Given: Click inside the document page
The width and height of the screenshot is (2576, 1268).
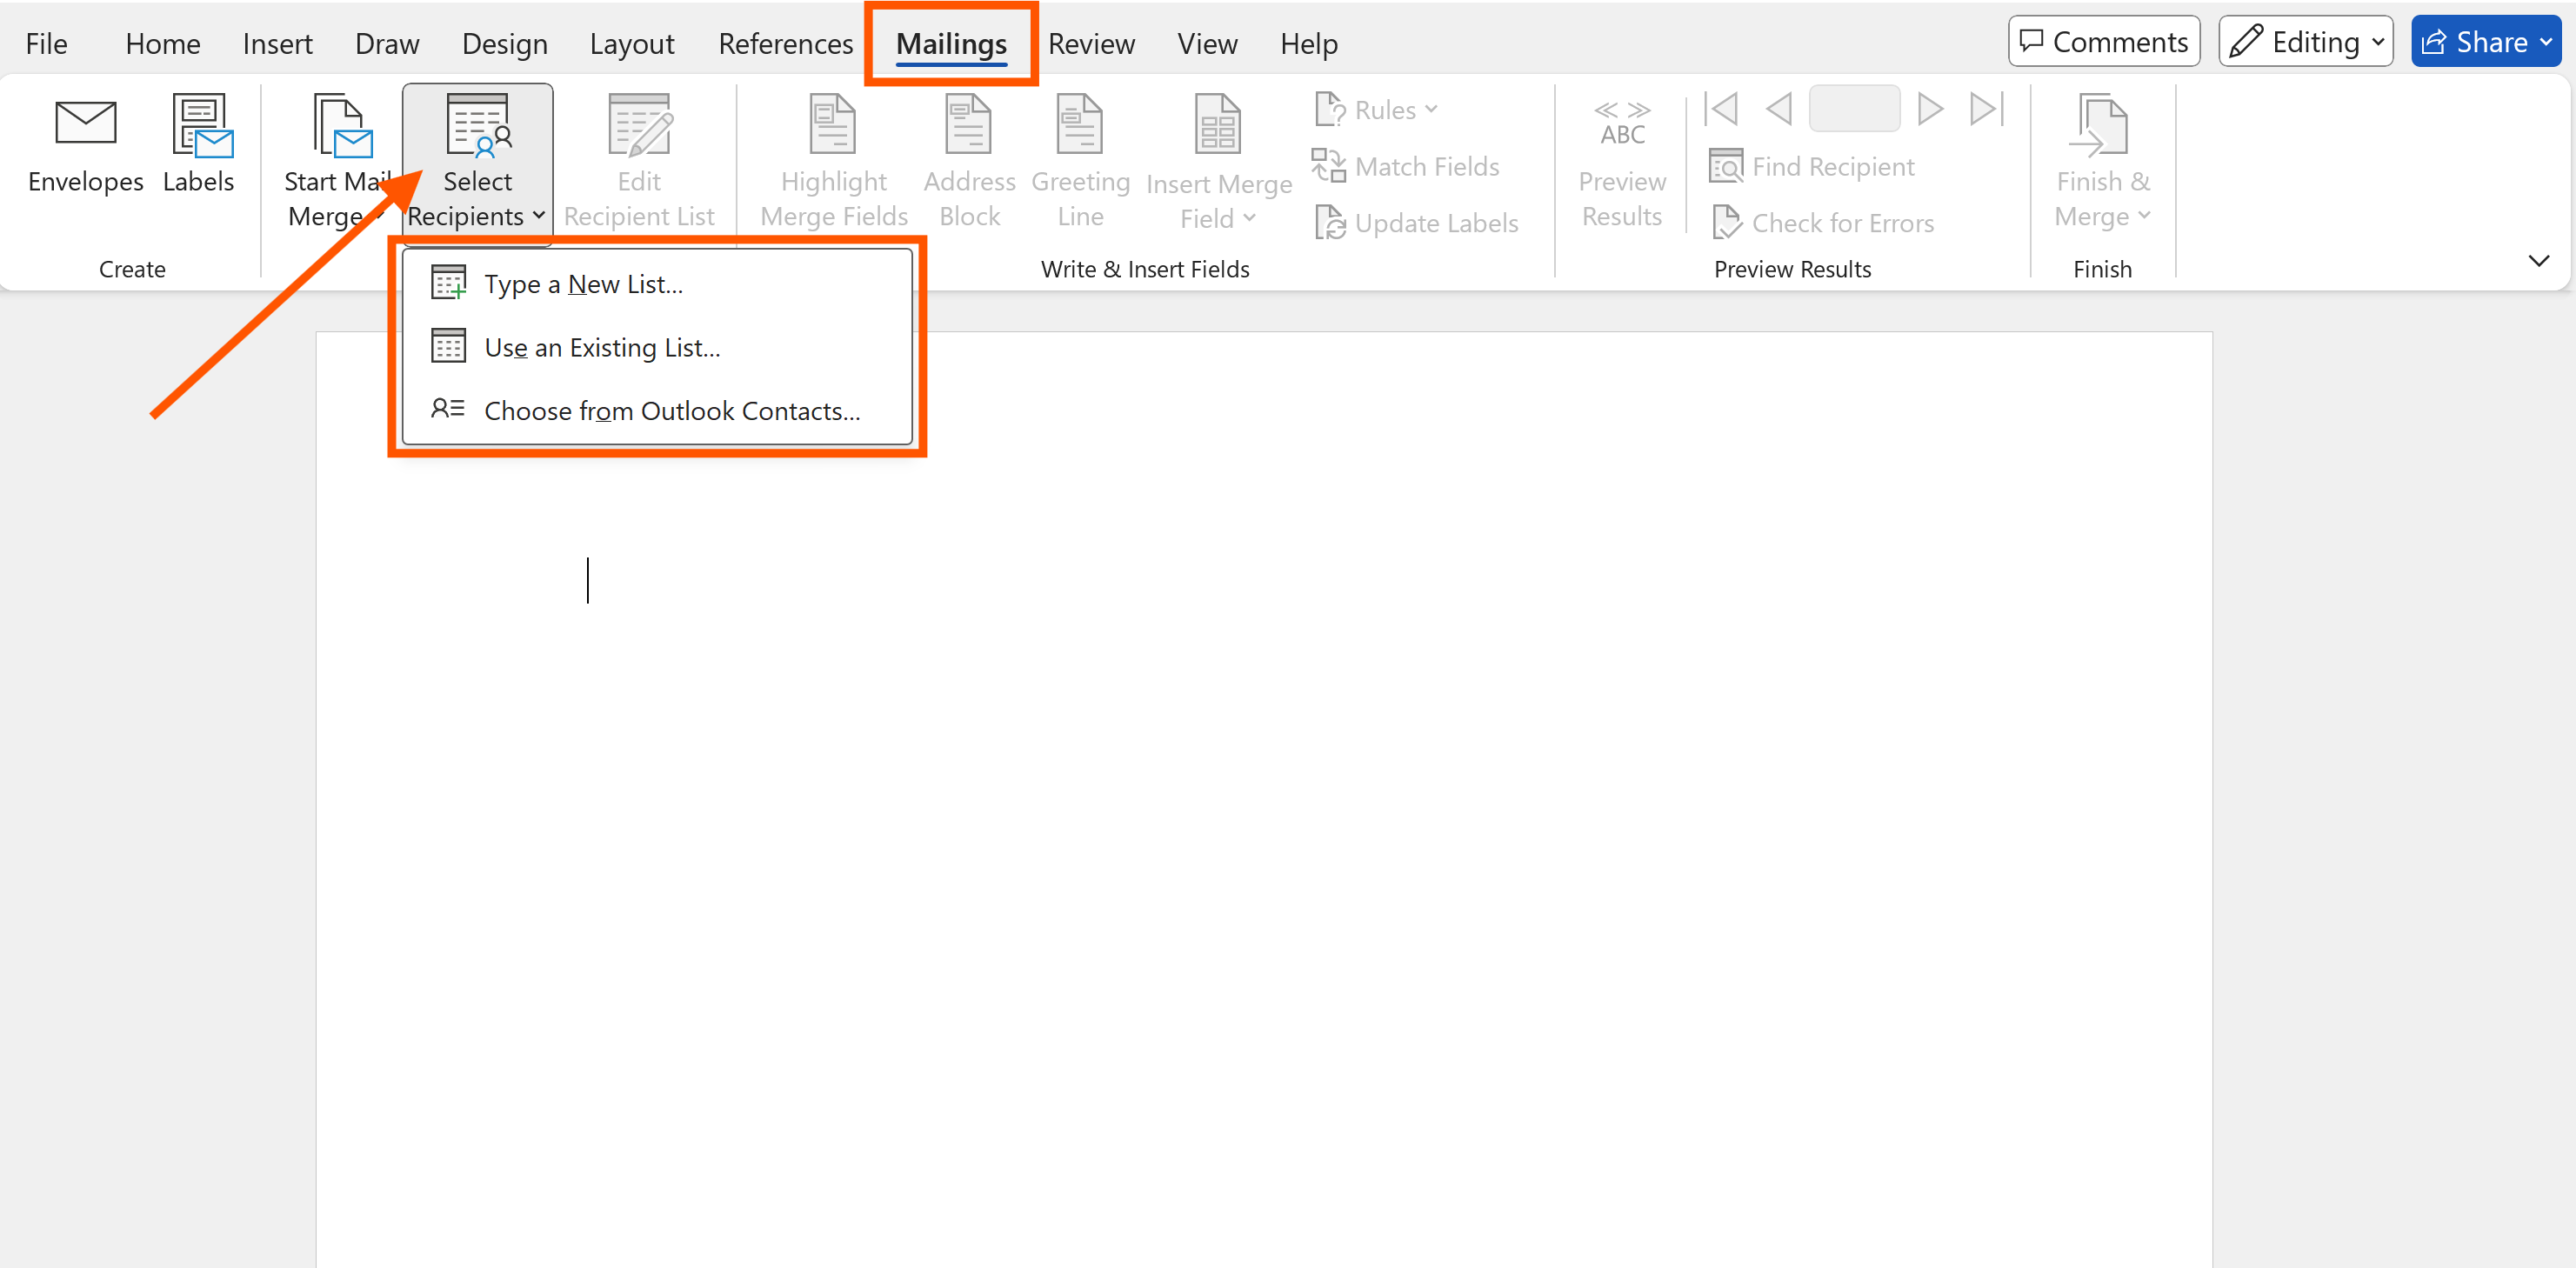Looking at the screenshot, I should coord(1264,800).
